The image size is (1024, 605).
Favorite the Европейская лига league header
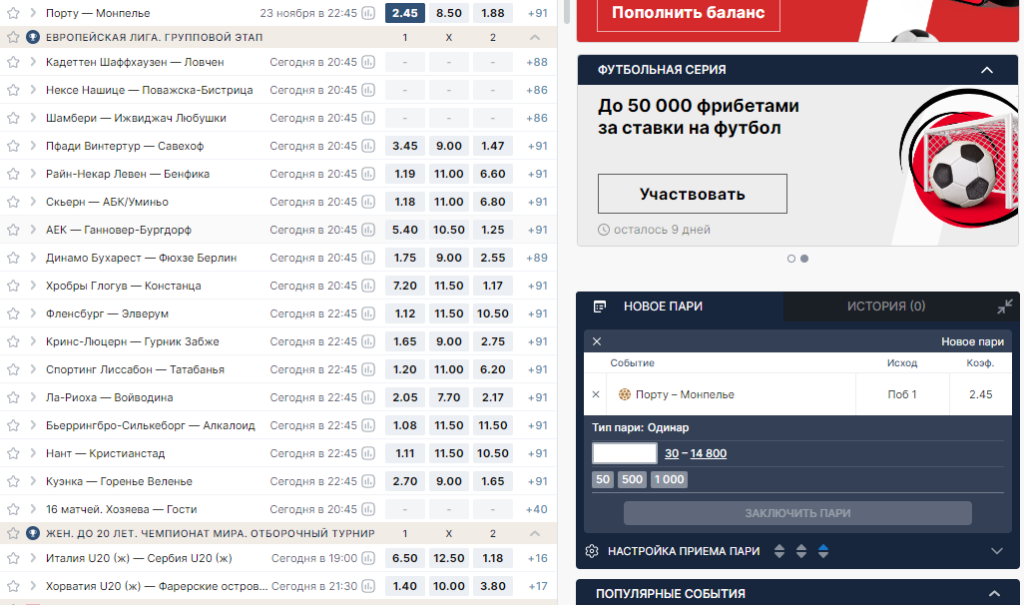tap(13, 37)
